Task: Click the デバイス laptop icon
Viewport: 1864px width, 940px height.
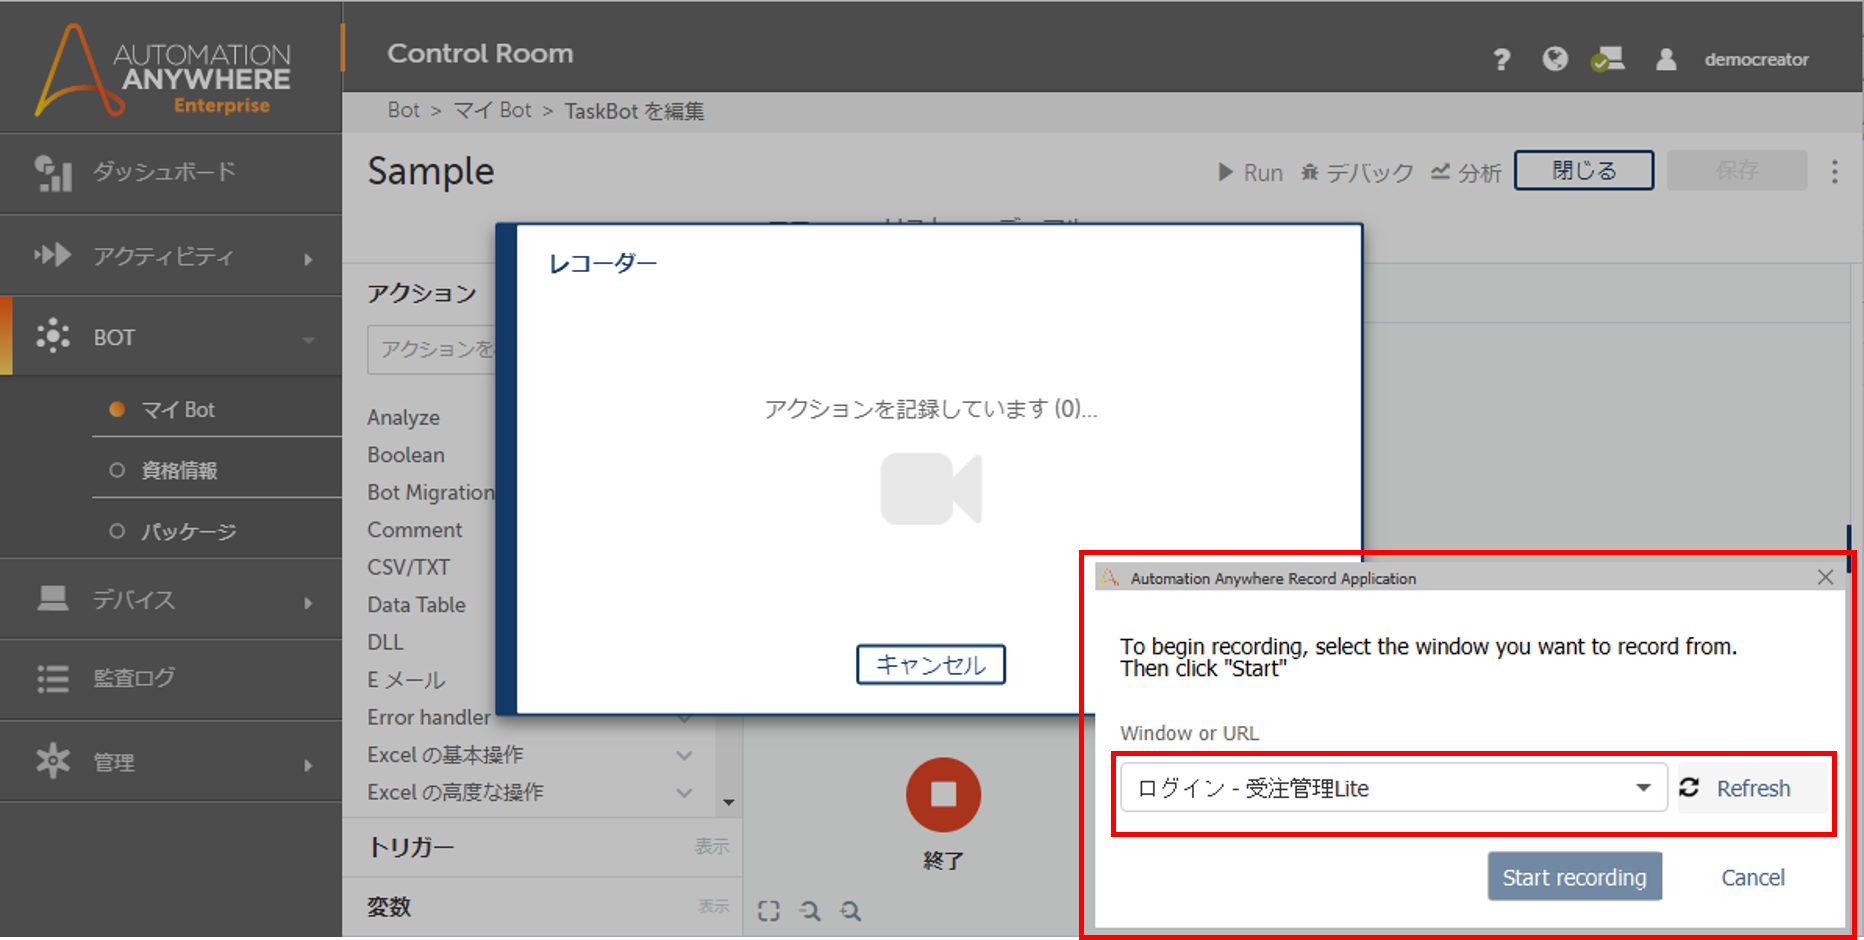Action: click(52, 599)
